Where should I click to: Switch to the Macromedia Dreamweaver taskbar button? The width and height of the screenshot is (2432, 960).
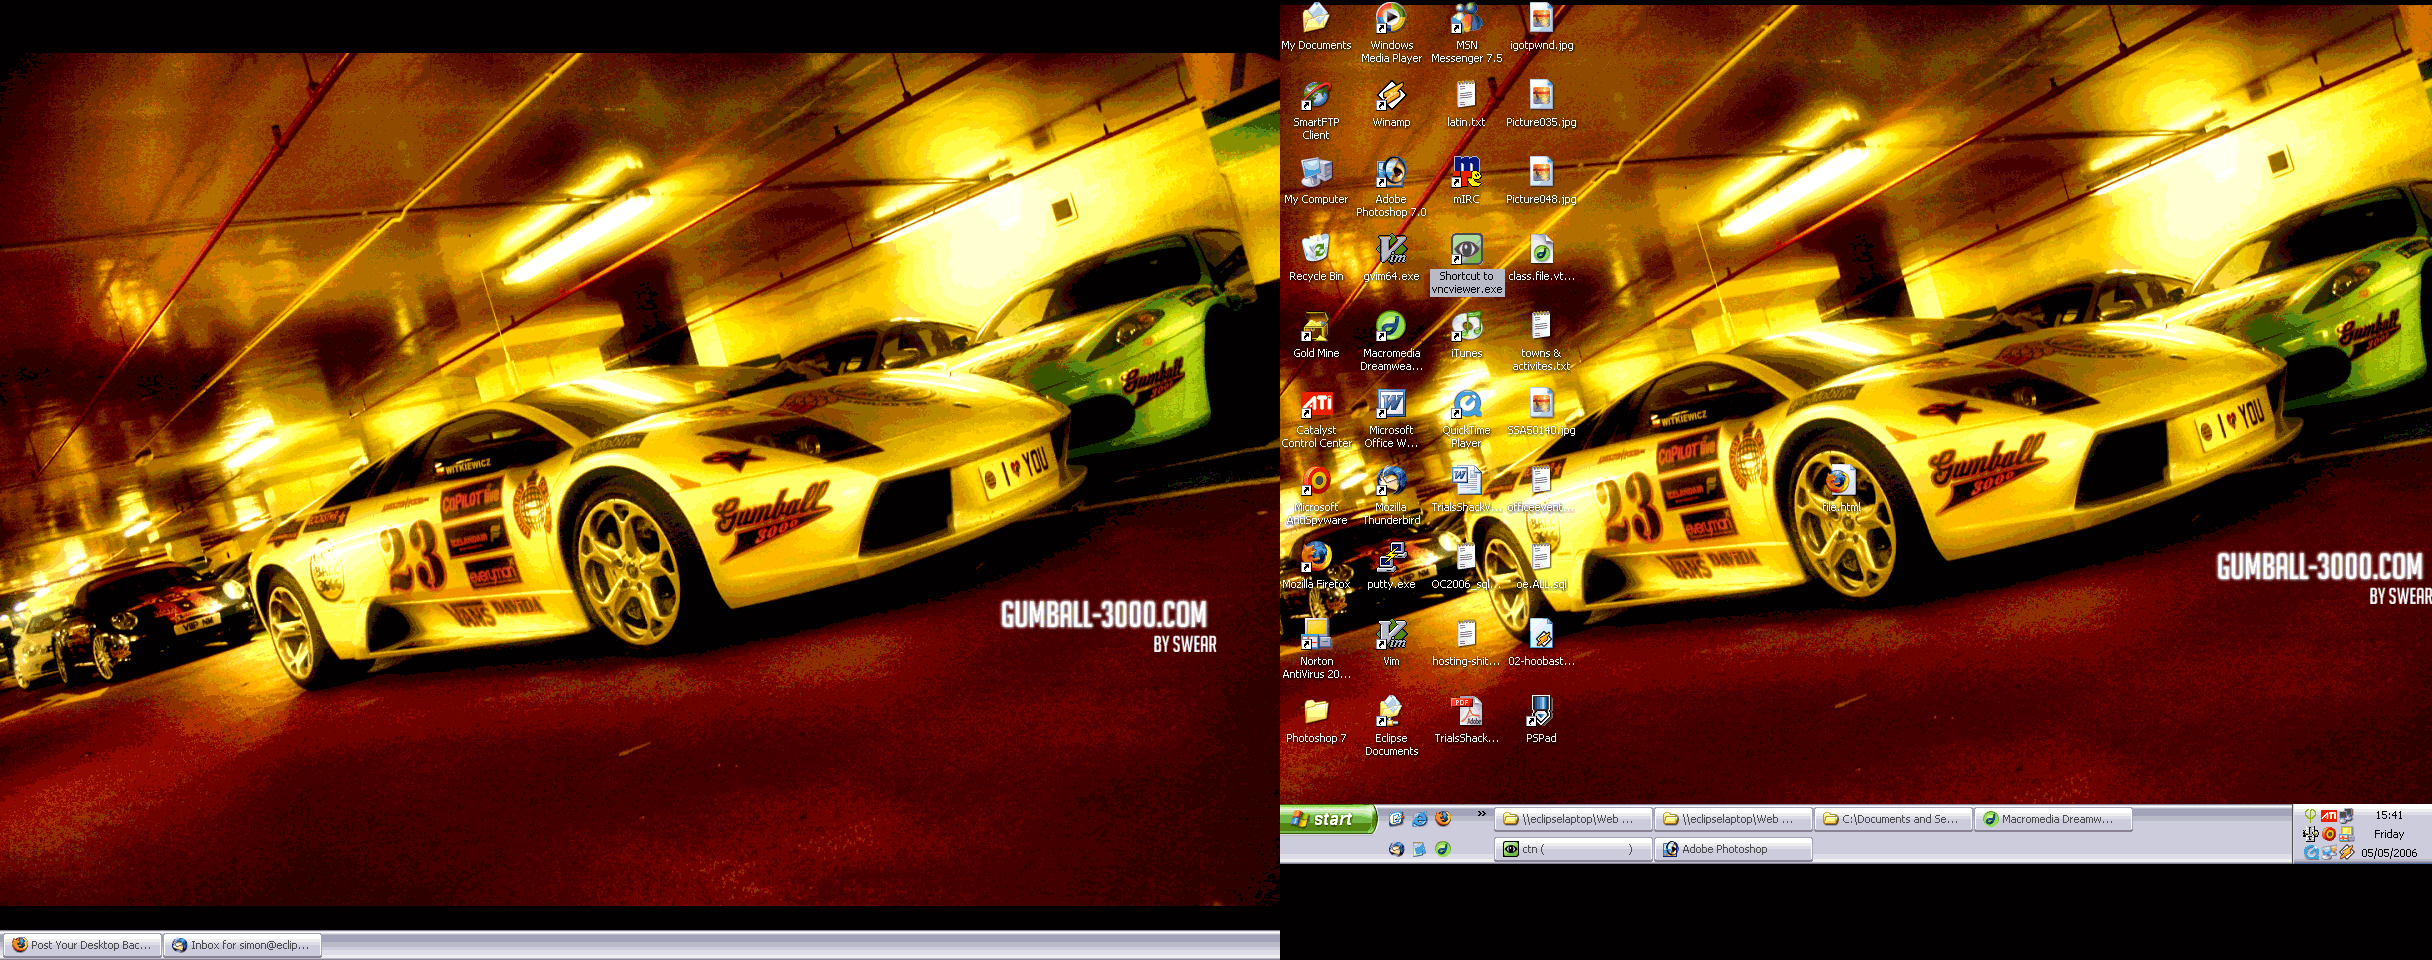click(x=2053, y=819)
